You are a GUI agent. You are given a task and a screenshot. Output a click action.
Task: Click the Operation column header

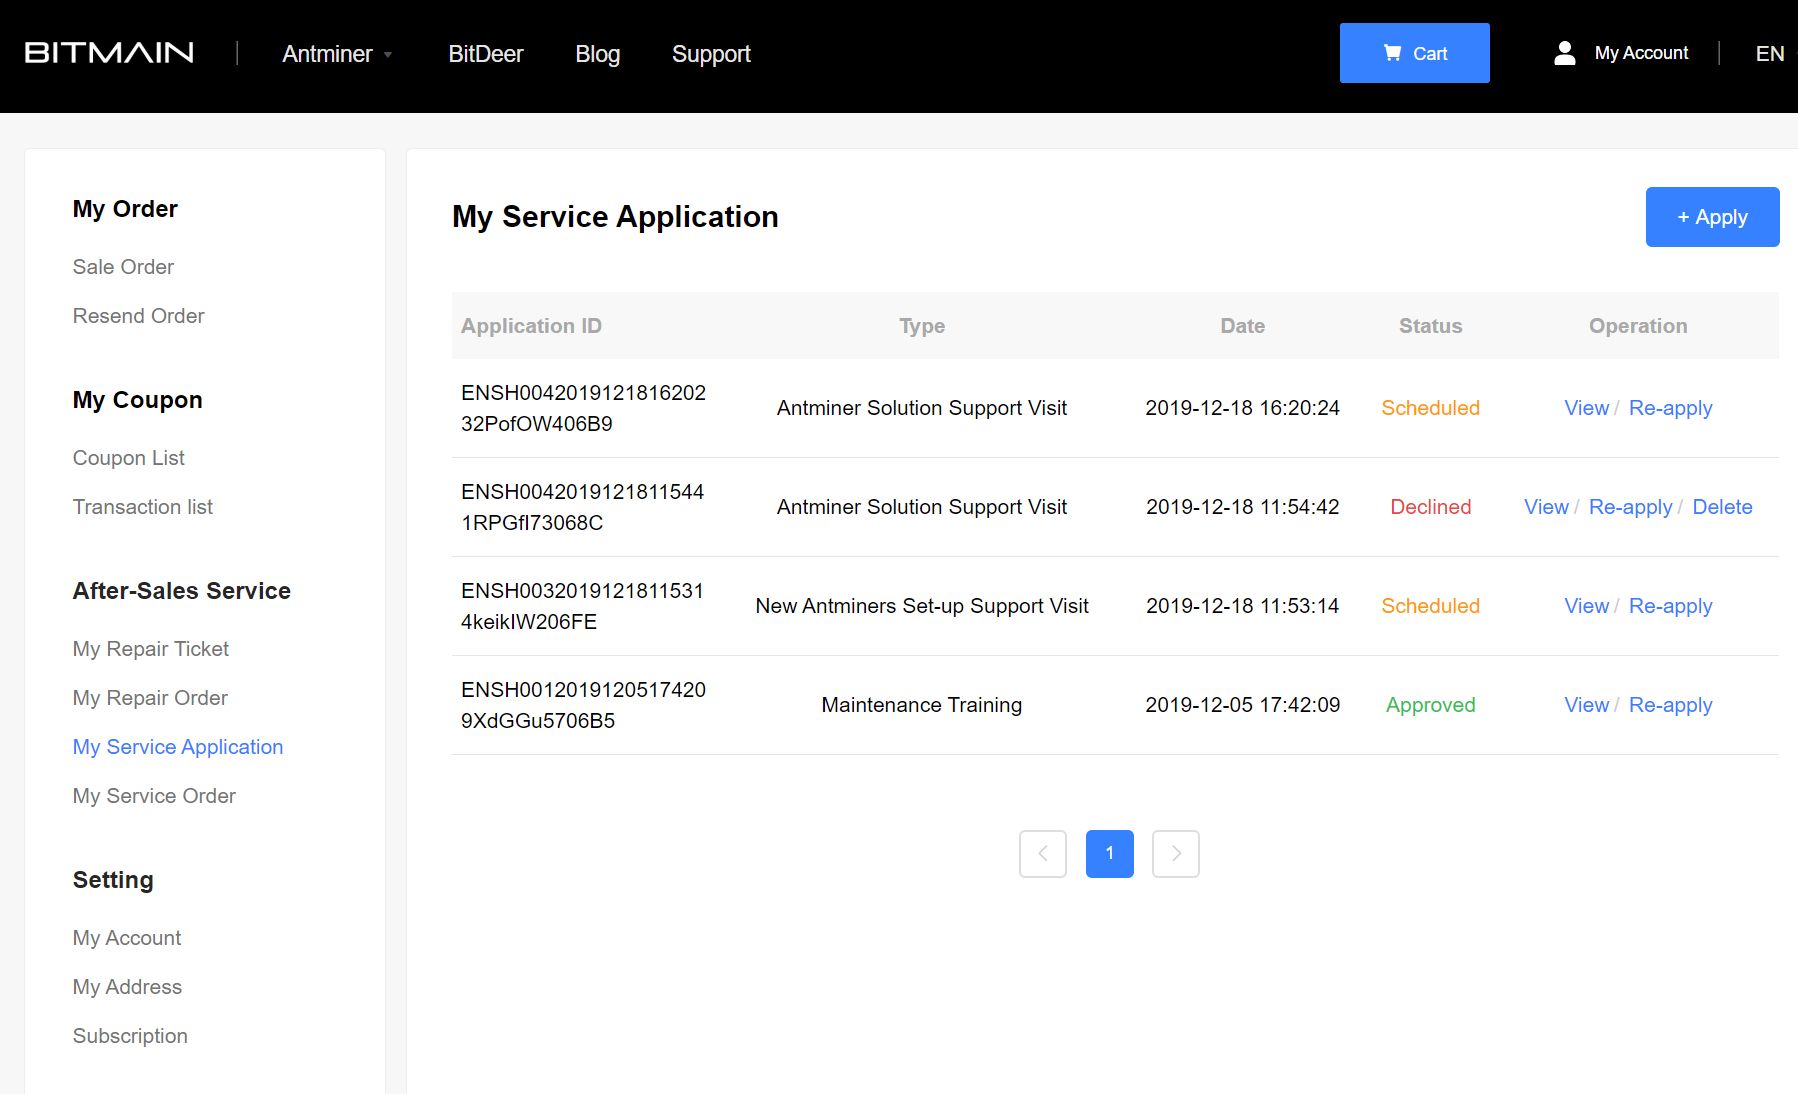[1638, 326]
